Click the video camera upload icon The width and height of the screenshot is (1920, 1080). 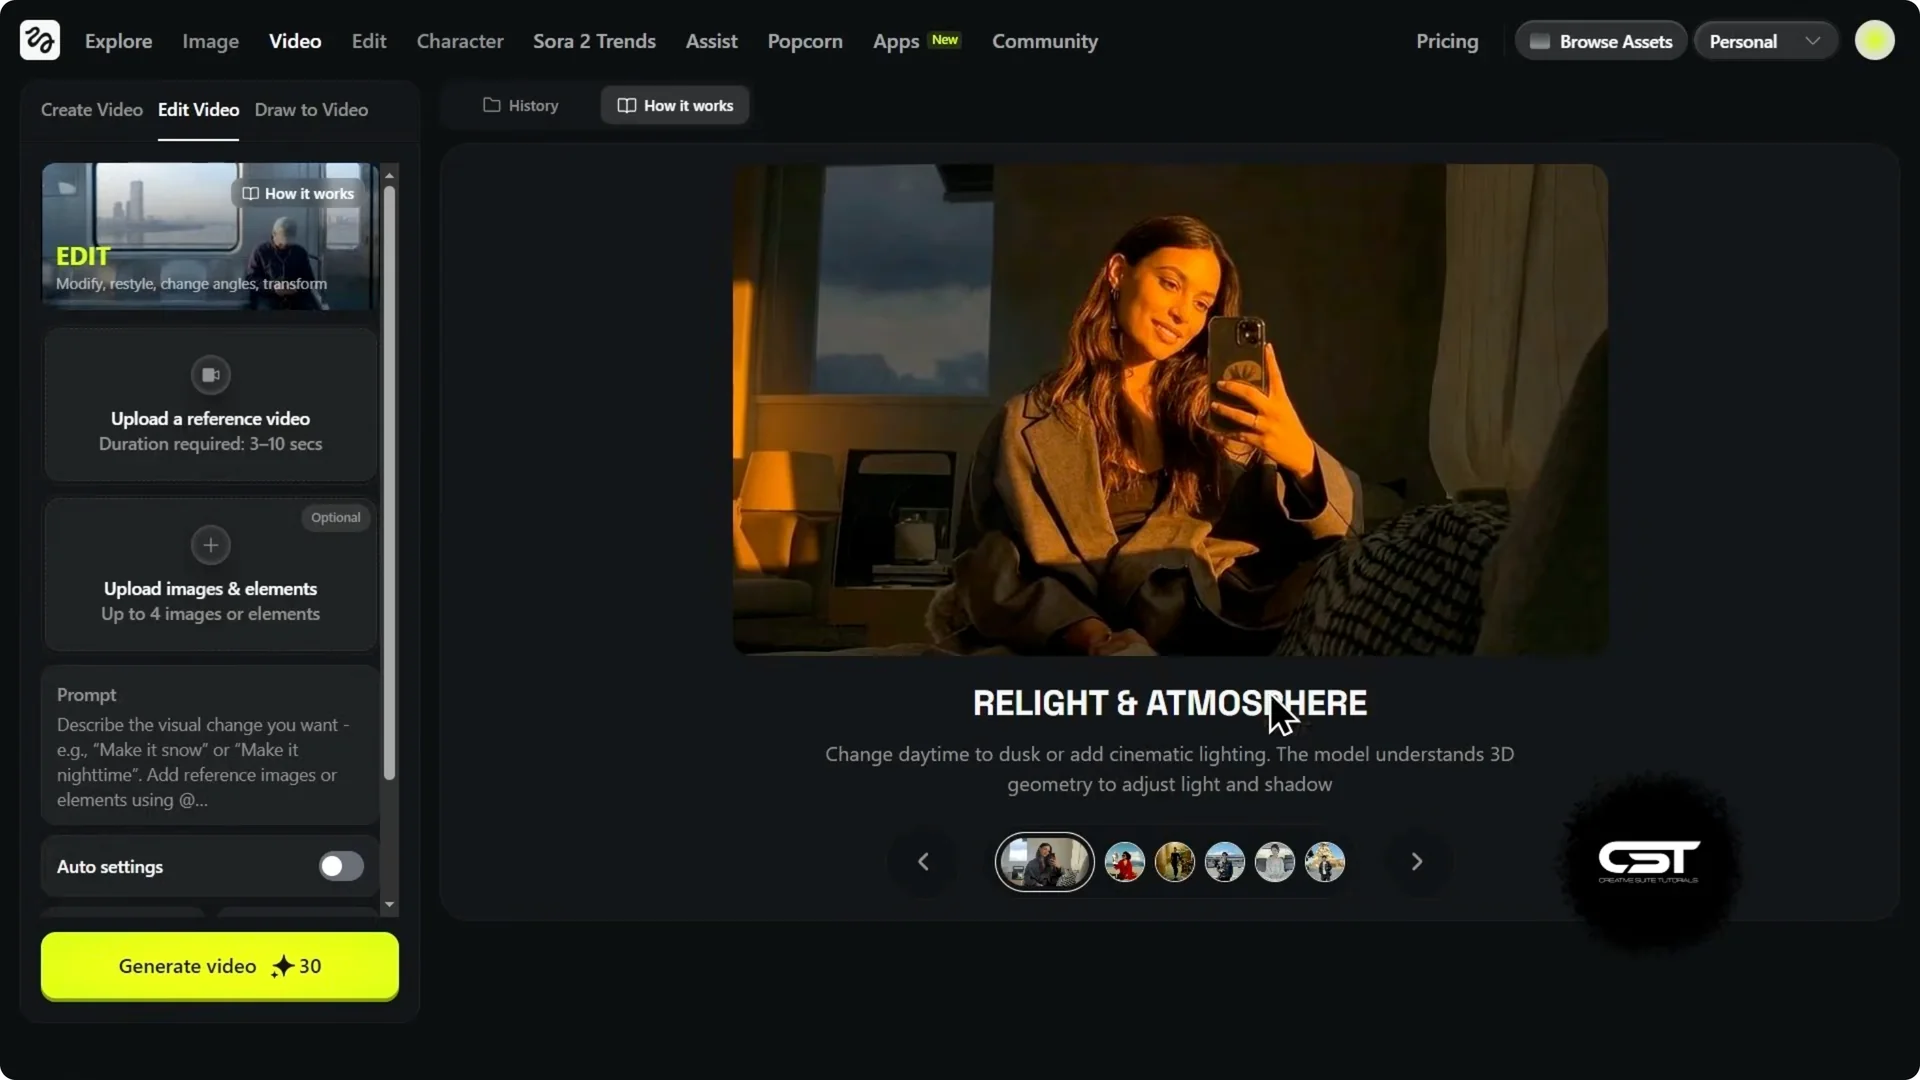tap(211, 375)
